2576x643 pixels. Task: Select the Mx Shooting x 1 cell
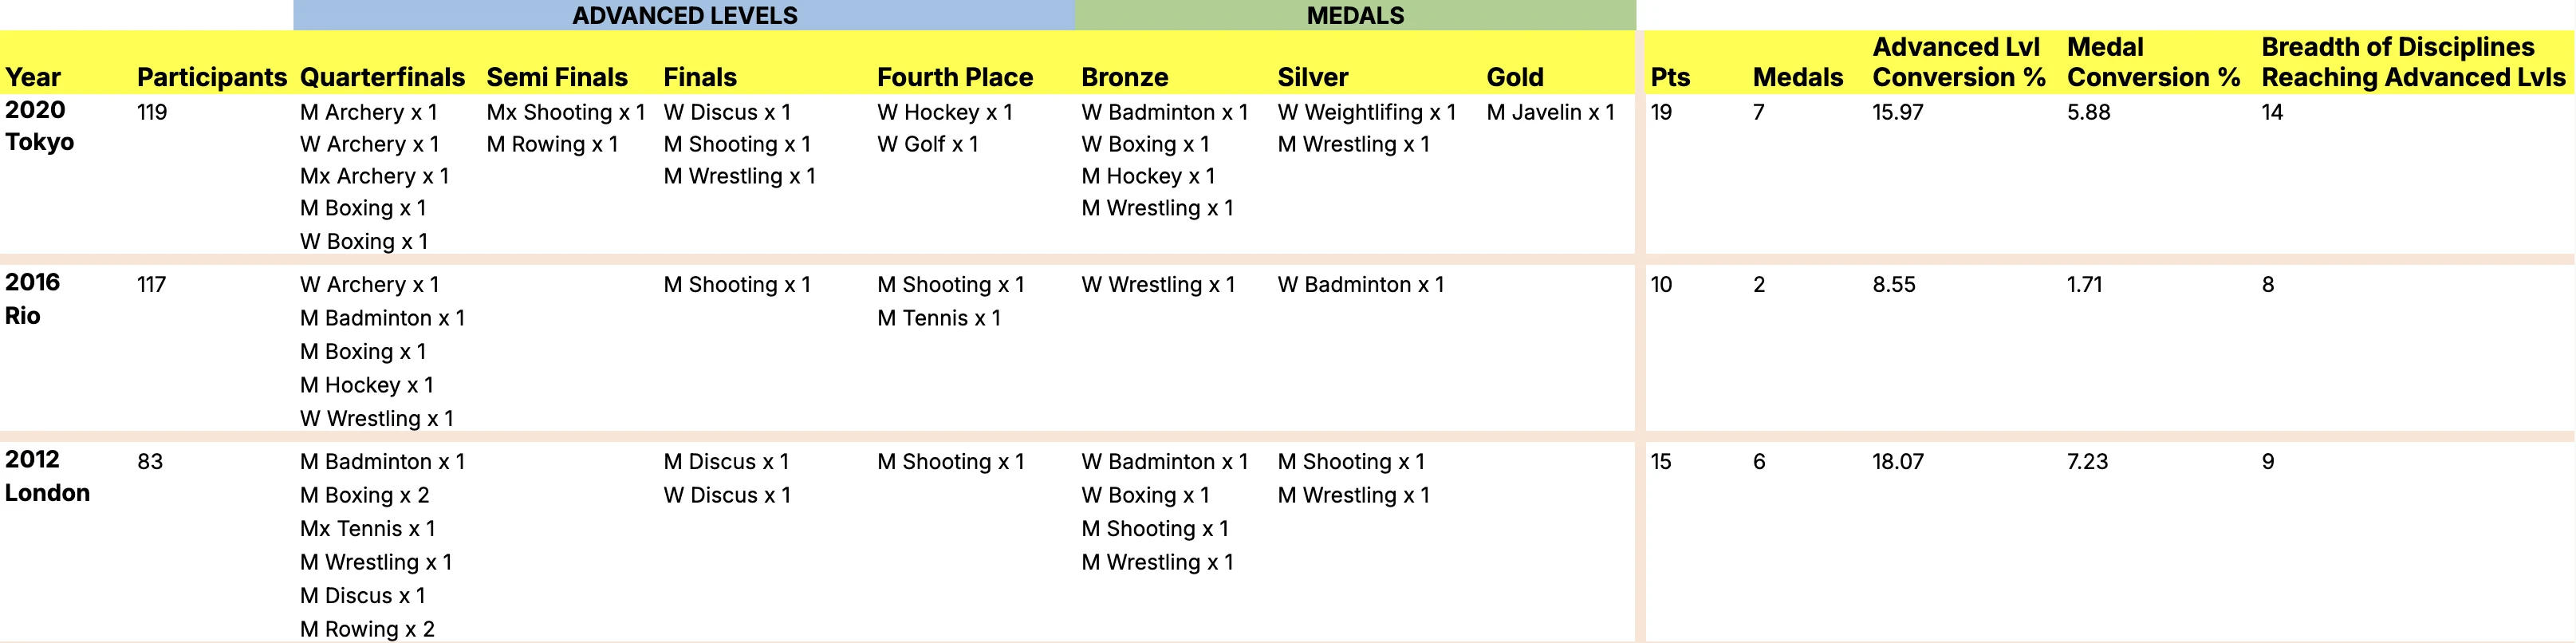tap(566, 112)
